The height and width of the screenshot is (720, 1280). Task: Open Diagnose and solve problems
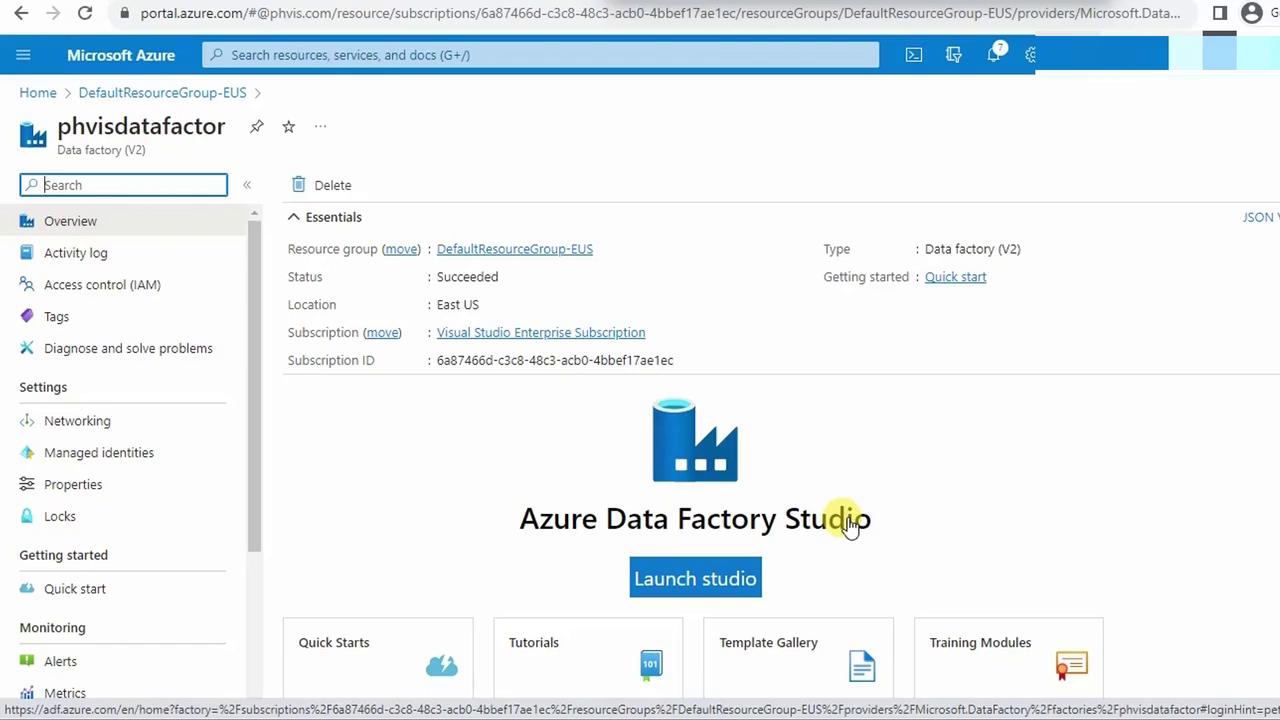(128, 349)
